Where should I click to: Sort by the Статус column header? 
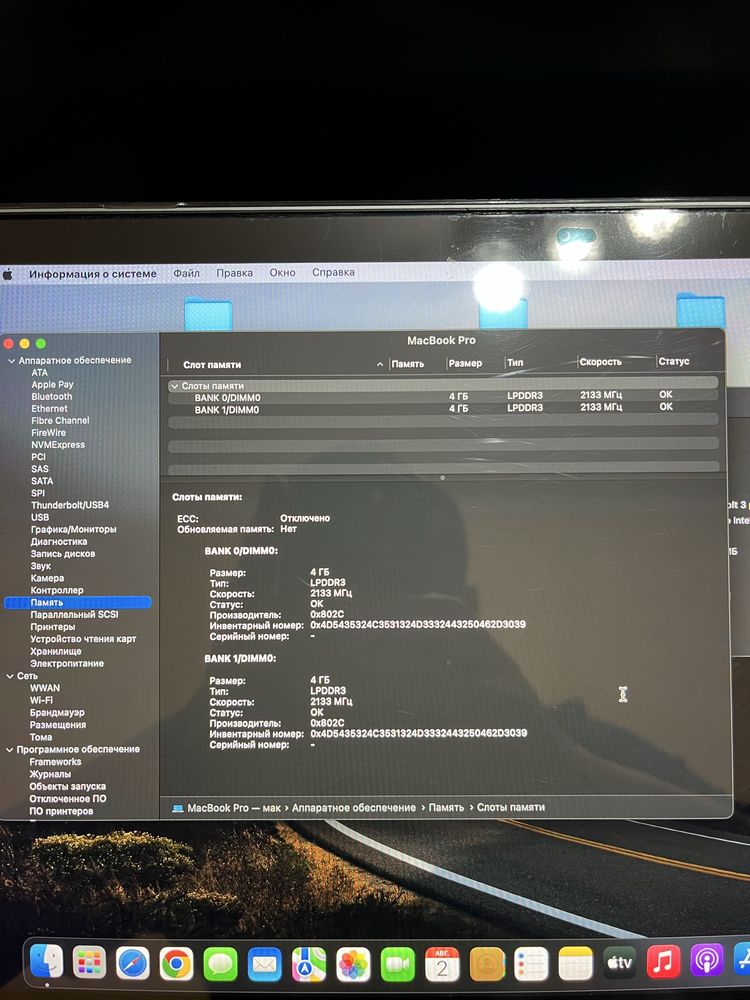[x=673, y=361]
